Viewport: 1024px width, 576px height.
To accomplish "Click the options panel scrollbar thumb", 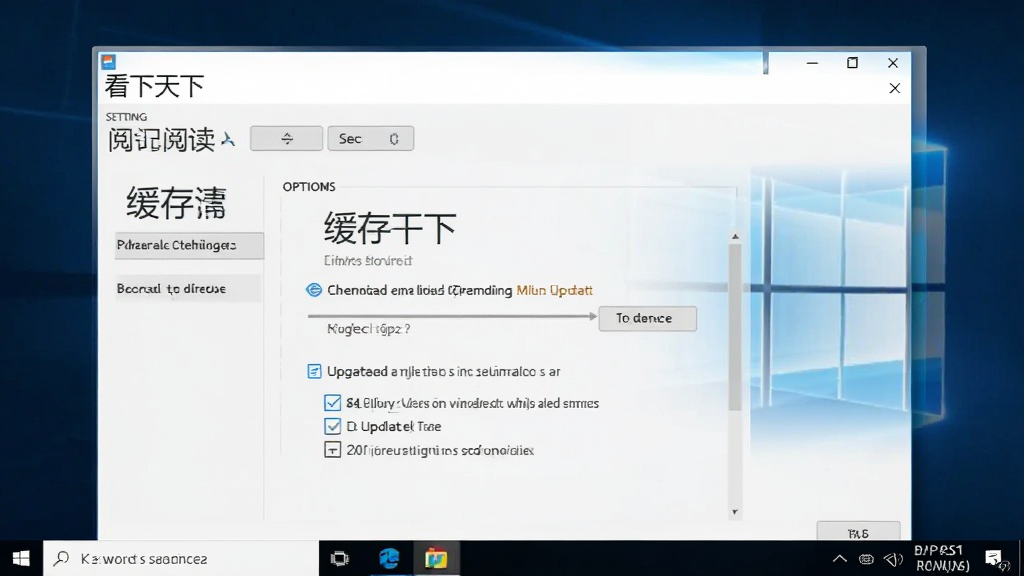I will coord(735,327).
